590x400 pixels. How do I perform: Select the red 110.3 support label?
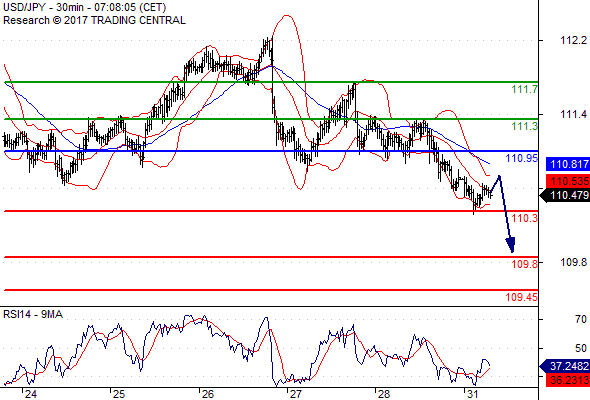[525, 218]
